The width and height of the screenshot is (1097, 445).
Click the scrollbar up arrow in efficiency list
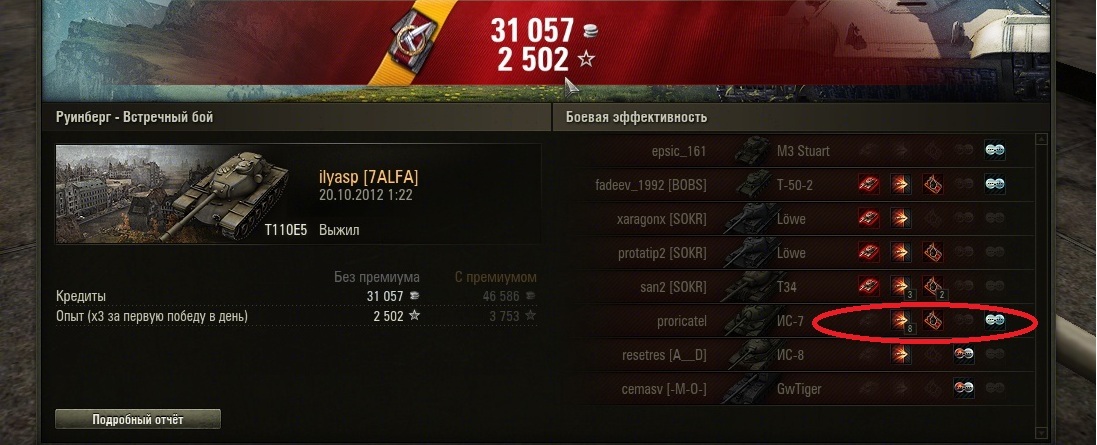(x=1042, y=140)
